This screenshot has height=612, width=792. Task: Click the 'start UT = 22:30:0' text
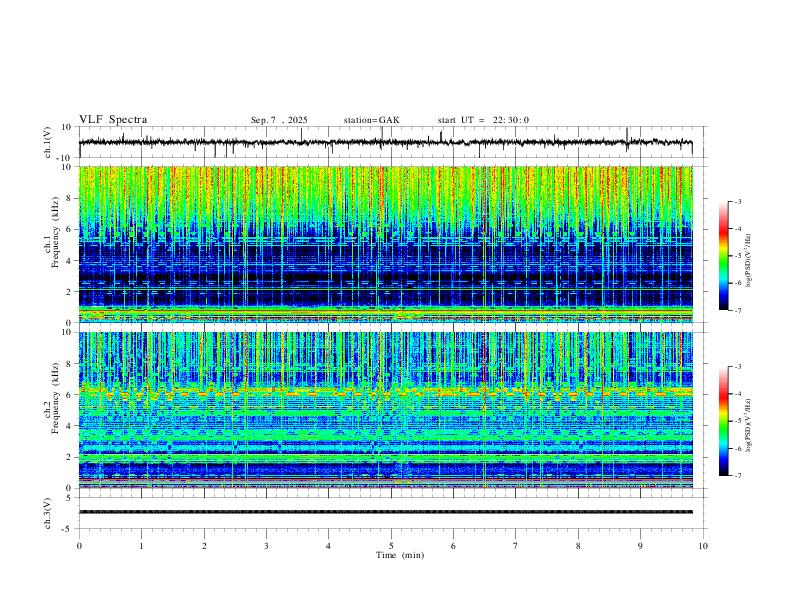[x=483, y=120]
